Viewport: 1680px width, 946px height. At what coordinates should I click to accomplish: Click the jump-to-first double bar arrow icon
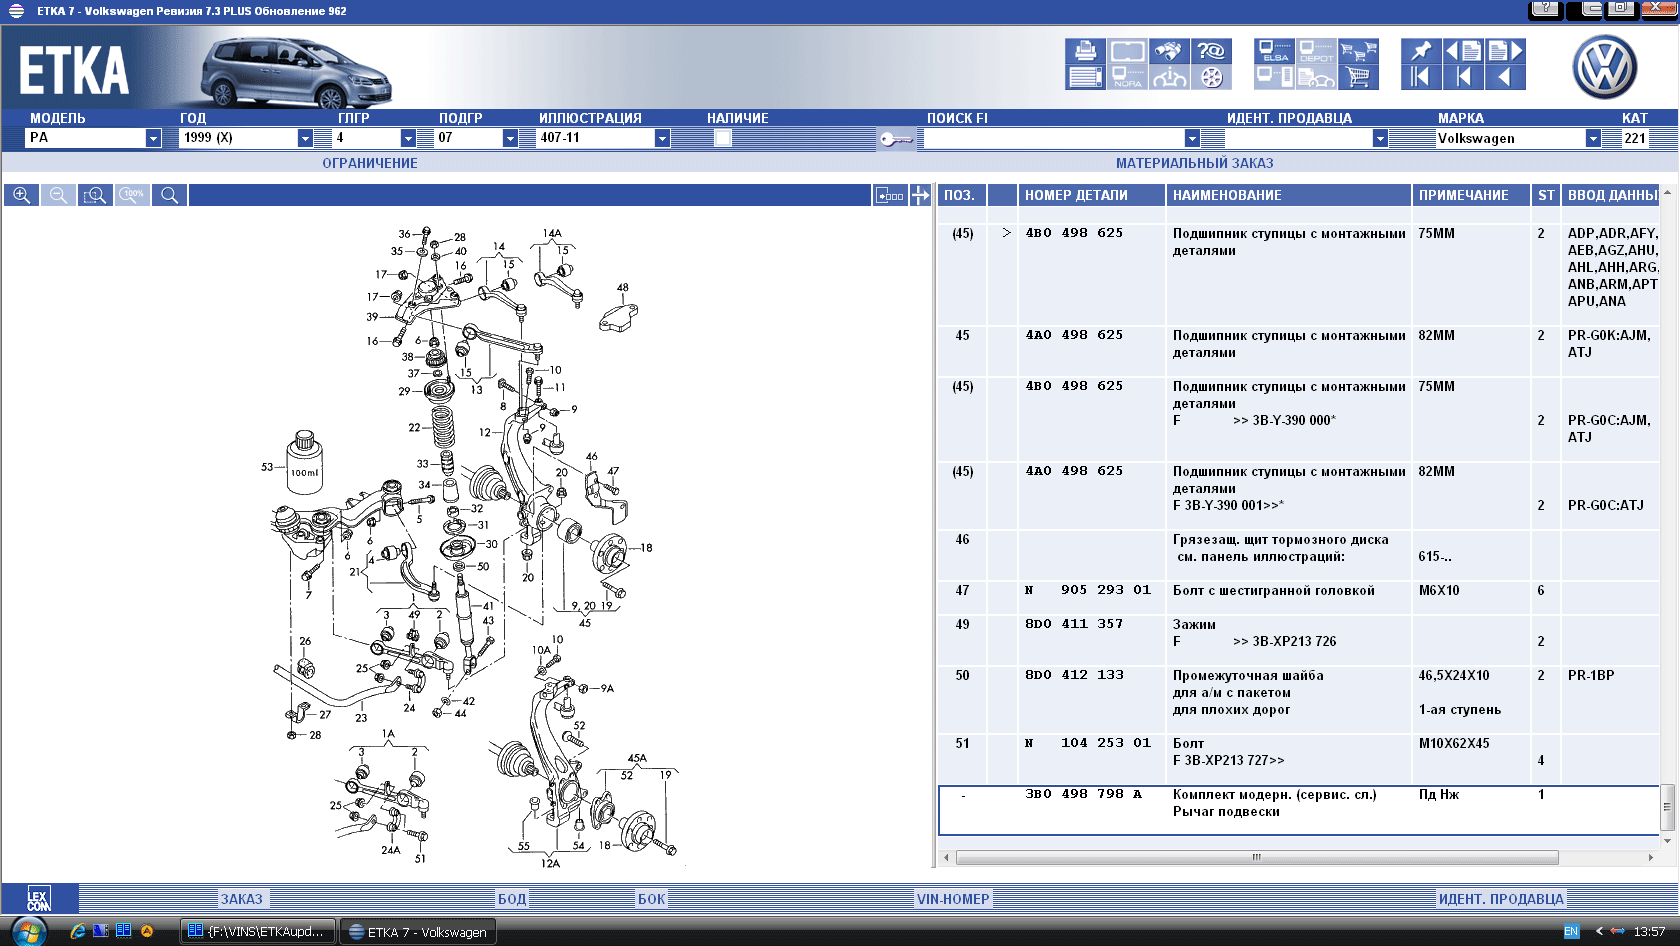(1421, 77)
